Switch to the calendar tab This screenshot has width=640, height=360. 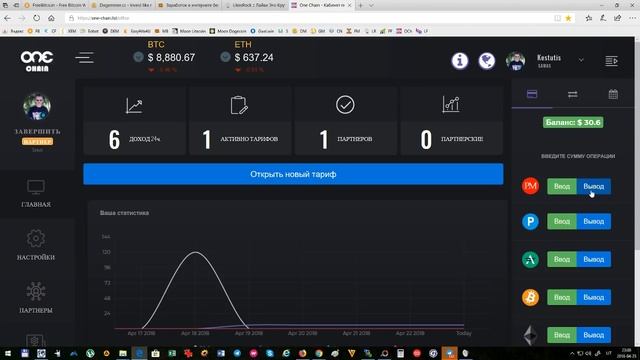613,94
